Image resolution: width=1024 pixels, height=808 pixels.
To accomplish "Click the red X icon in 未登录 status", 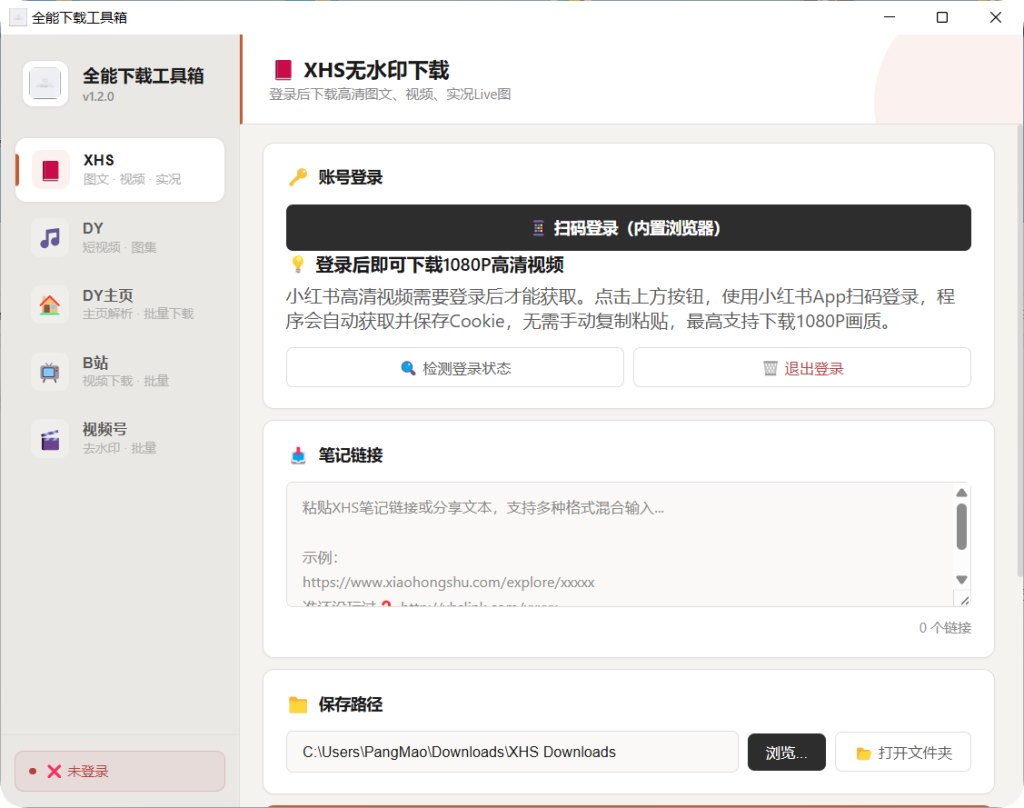I will pyautogui.click(x=54, y=771).
